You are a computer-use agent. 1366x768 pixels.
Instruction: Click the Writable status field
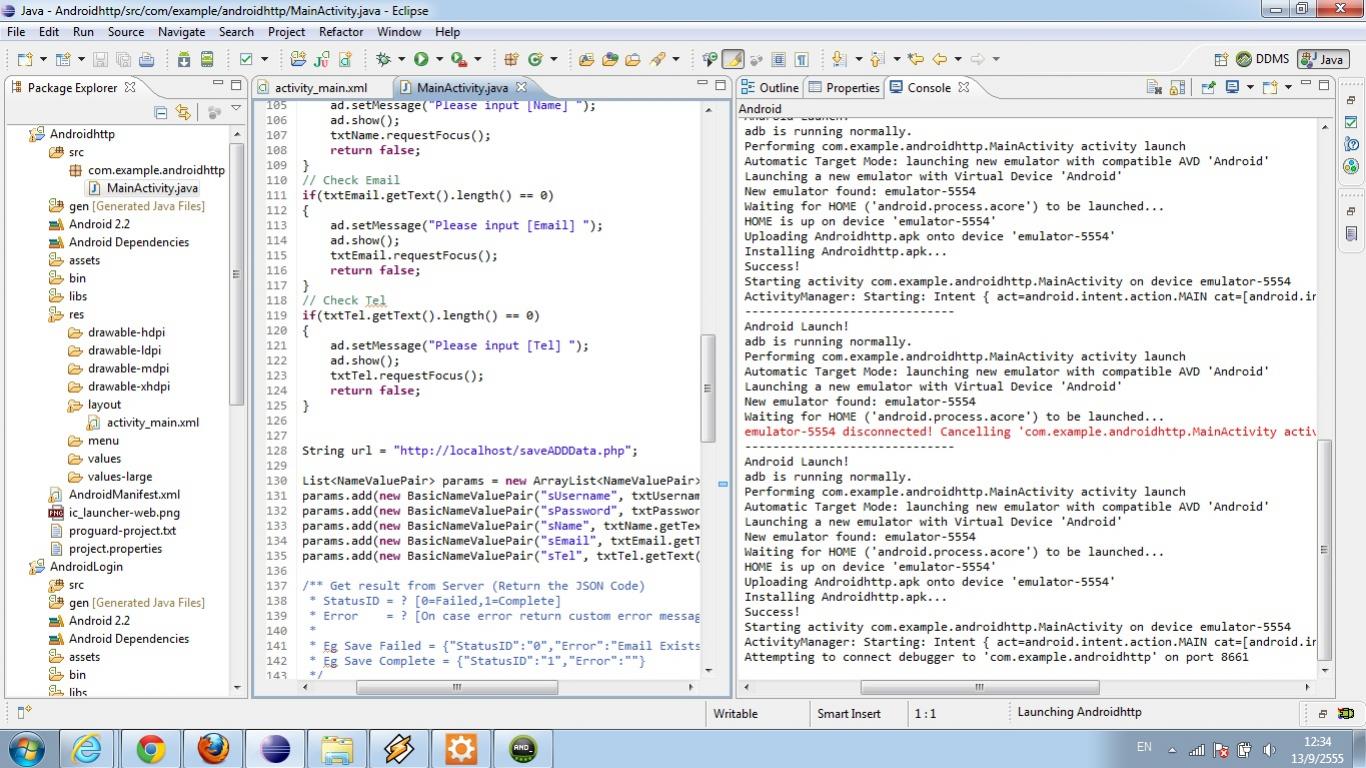pyautogui.click(x=735, y=714)
